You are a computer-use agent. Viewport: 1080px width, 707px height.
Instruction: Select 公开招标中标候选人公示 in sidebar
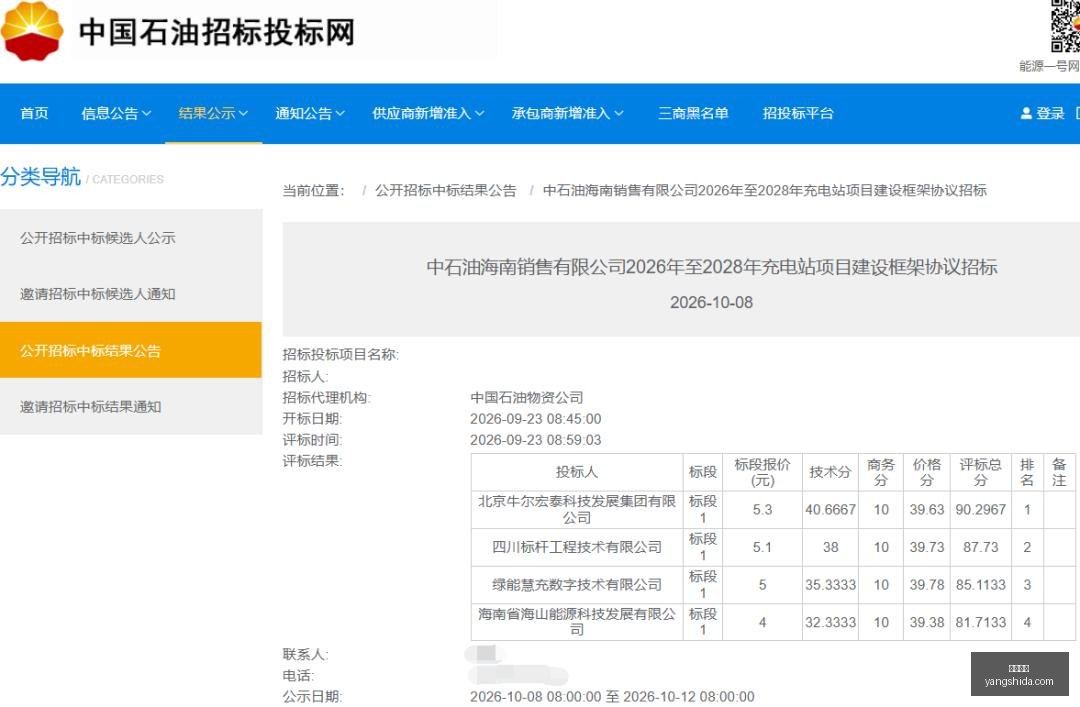pyautogui.click(x=131, y=238)
